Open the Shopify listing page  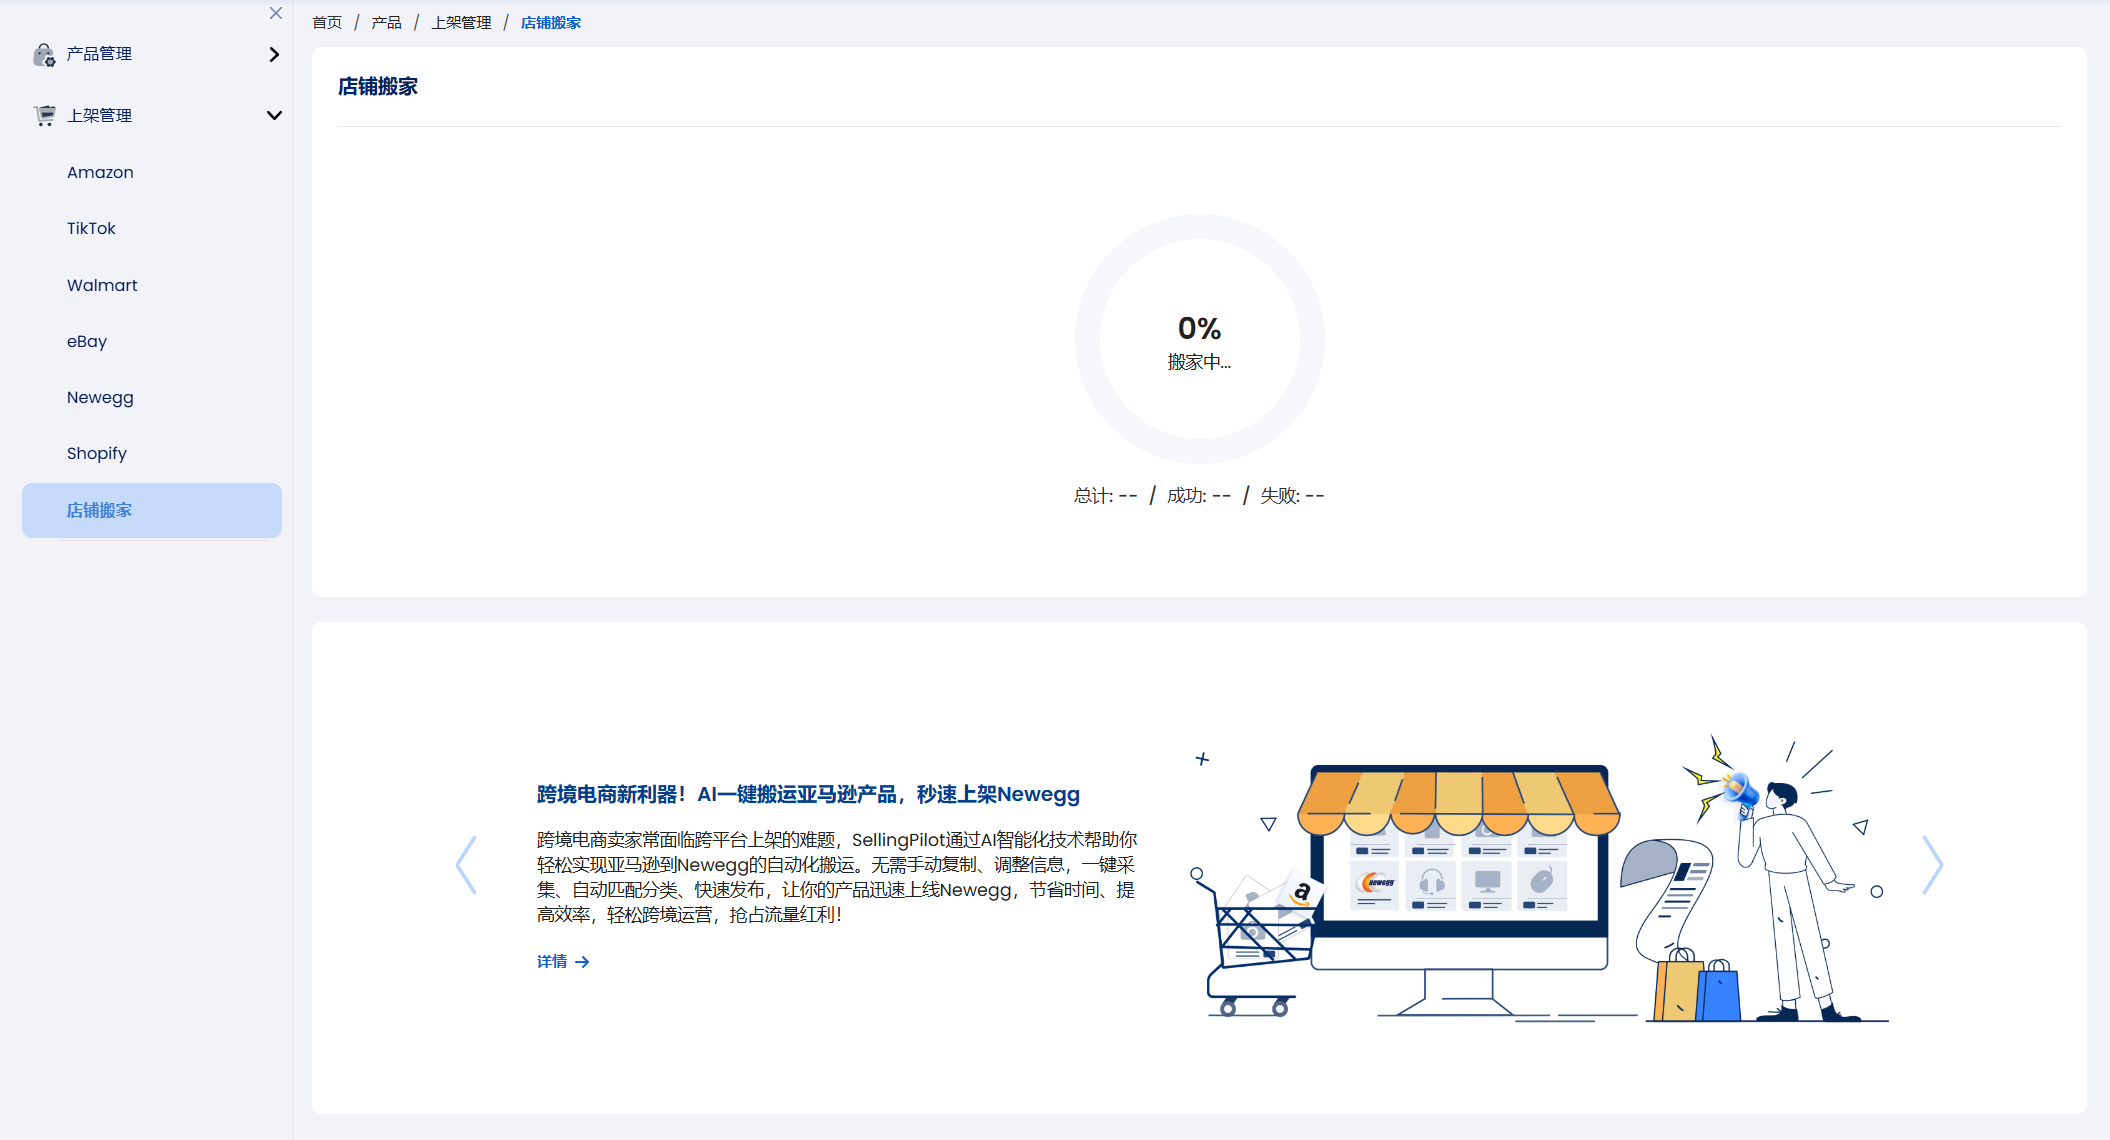[x=97, y=453]
